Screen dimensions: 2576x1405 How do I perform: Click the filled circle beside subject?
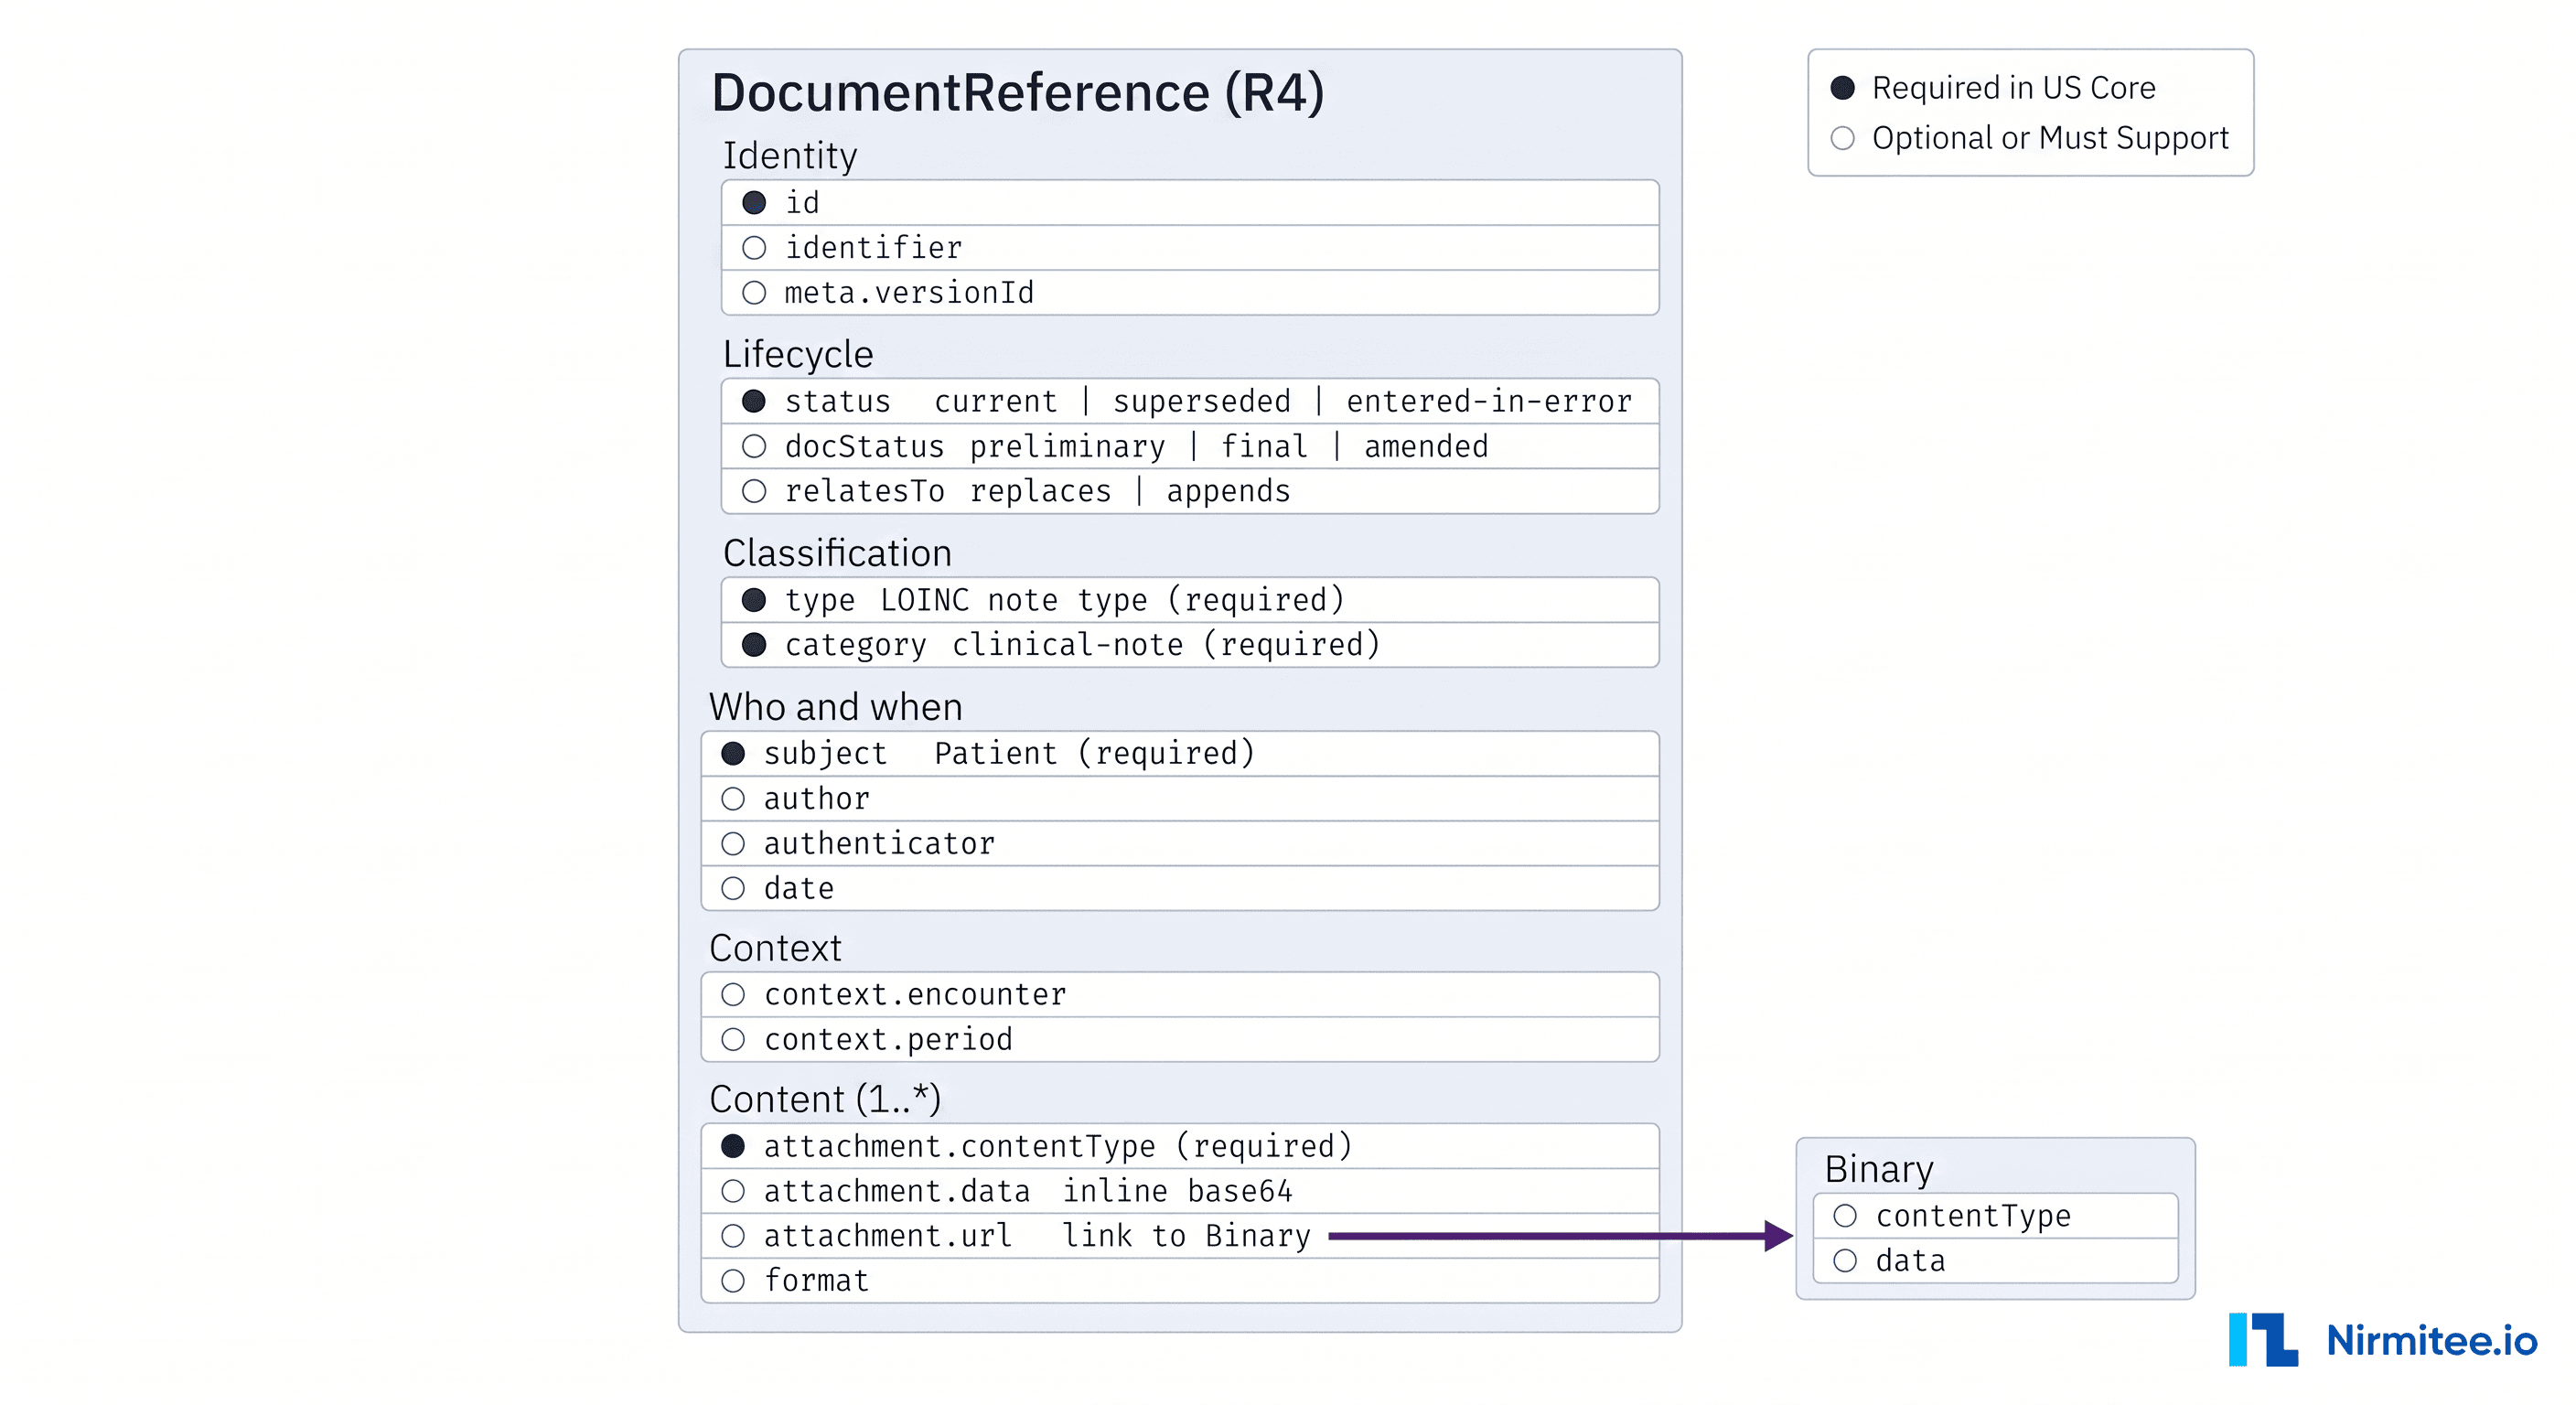coord(733,753)
